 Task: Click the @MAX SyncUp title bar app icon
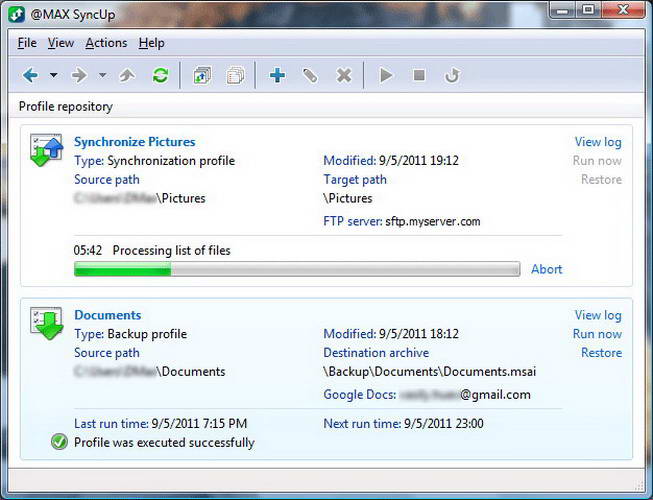pos(17,14)
